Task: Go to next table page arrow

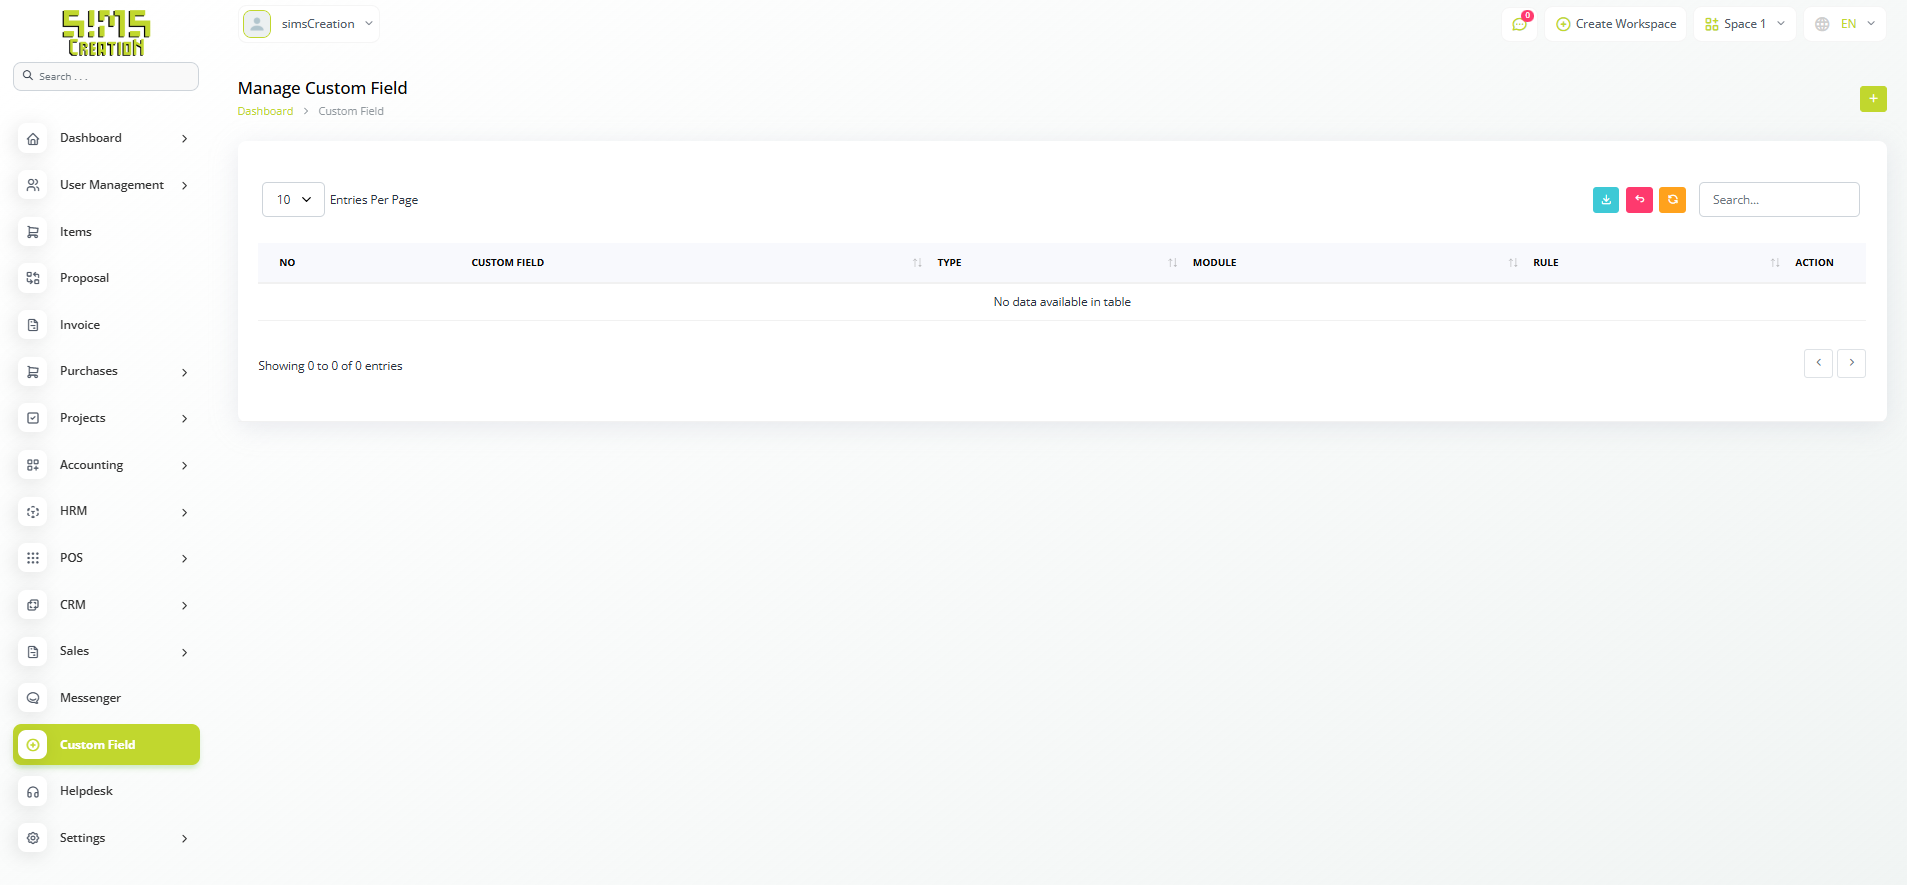Action: [x=1851, y=363]
